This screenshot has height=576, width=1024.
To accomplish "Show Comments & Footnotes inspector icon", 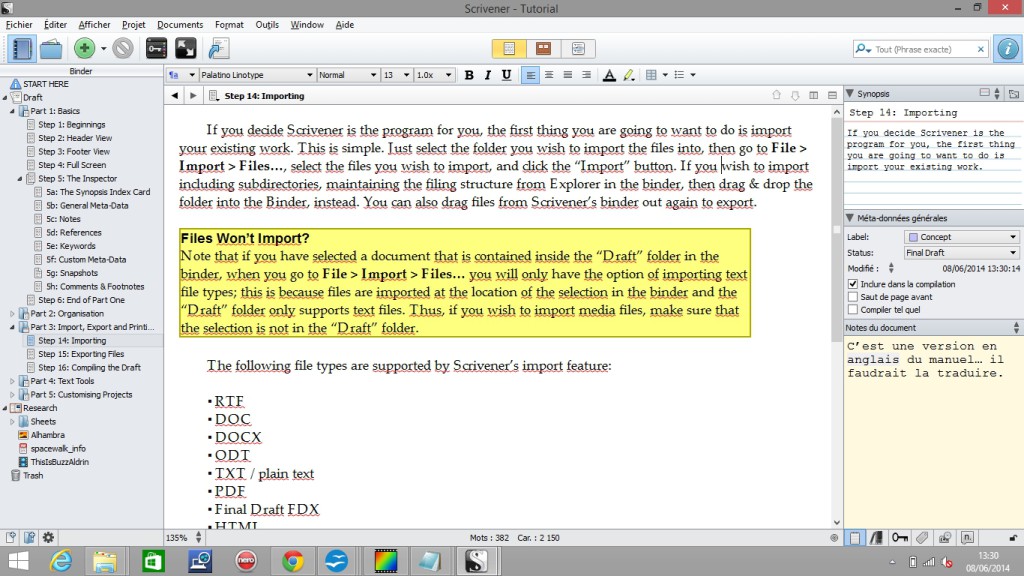I will click(968, 537).
